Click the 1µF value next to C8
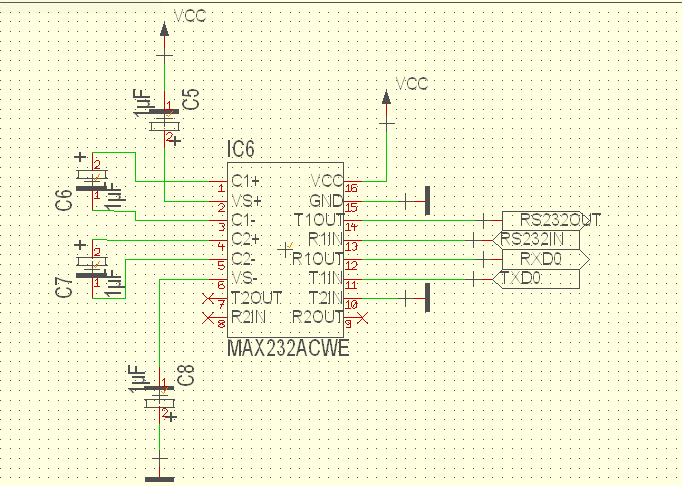 click(137, 379)
